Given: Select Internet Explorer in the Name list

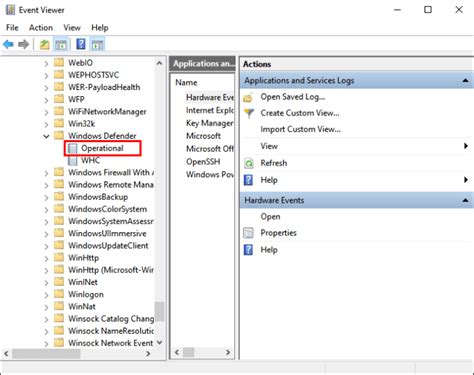Looking at the screenshot, I should point(210,110).
